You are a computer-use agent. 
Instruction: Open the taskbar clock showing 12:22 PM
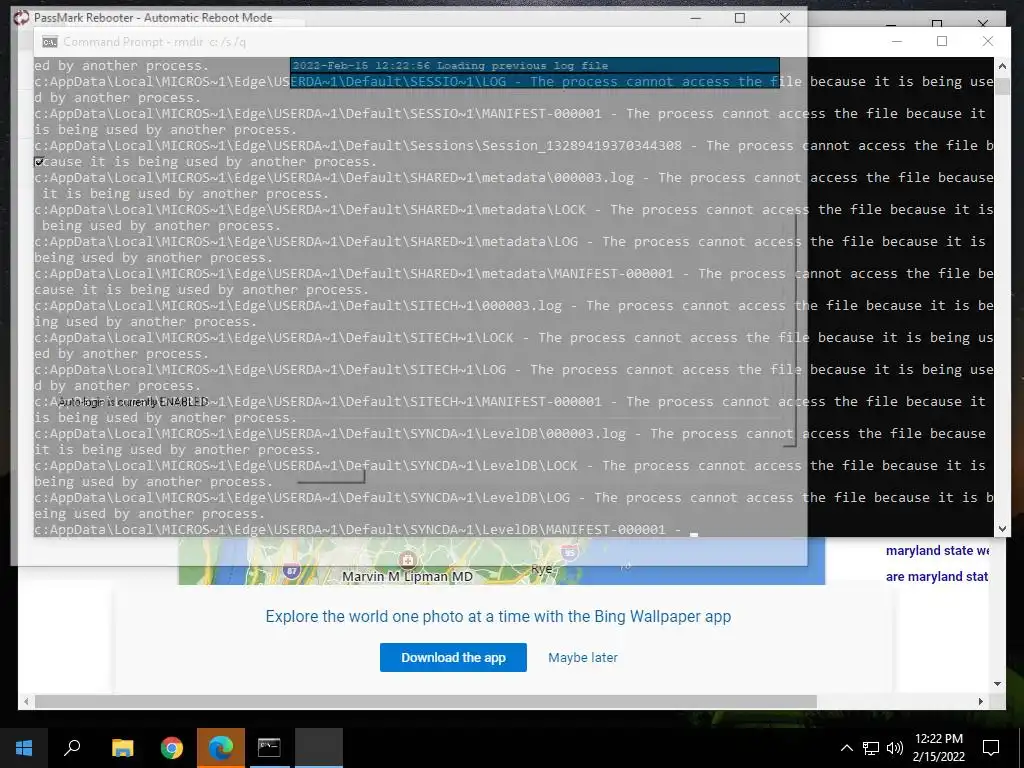point(938,748)
